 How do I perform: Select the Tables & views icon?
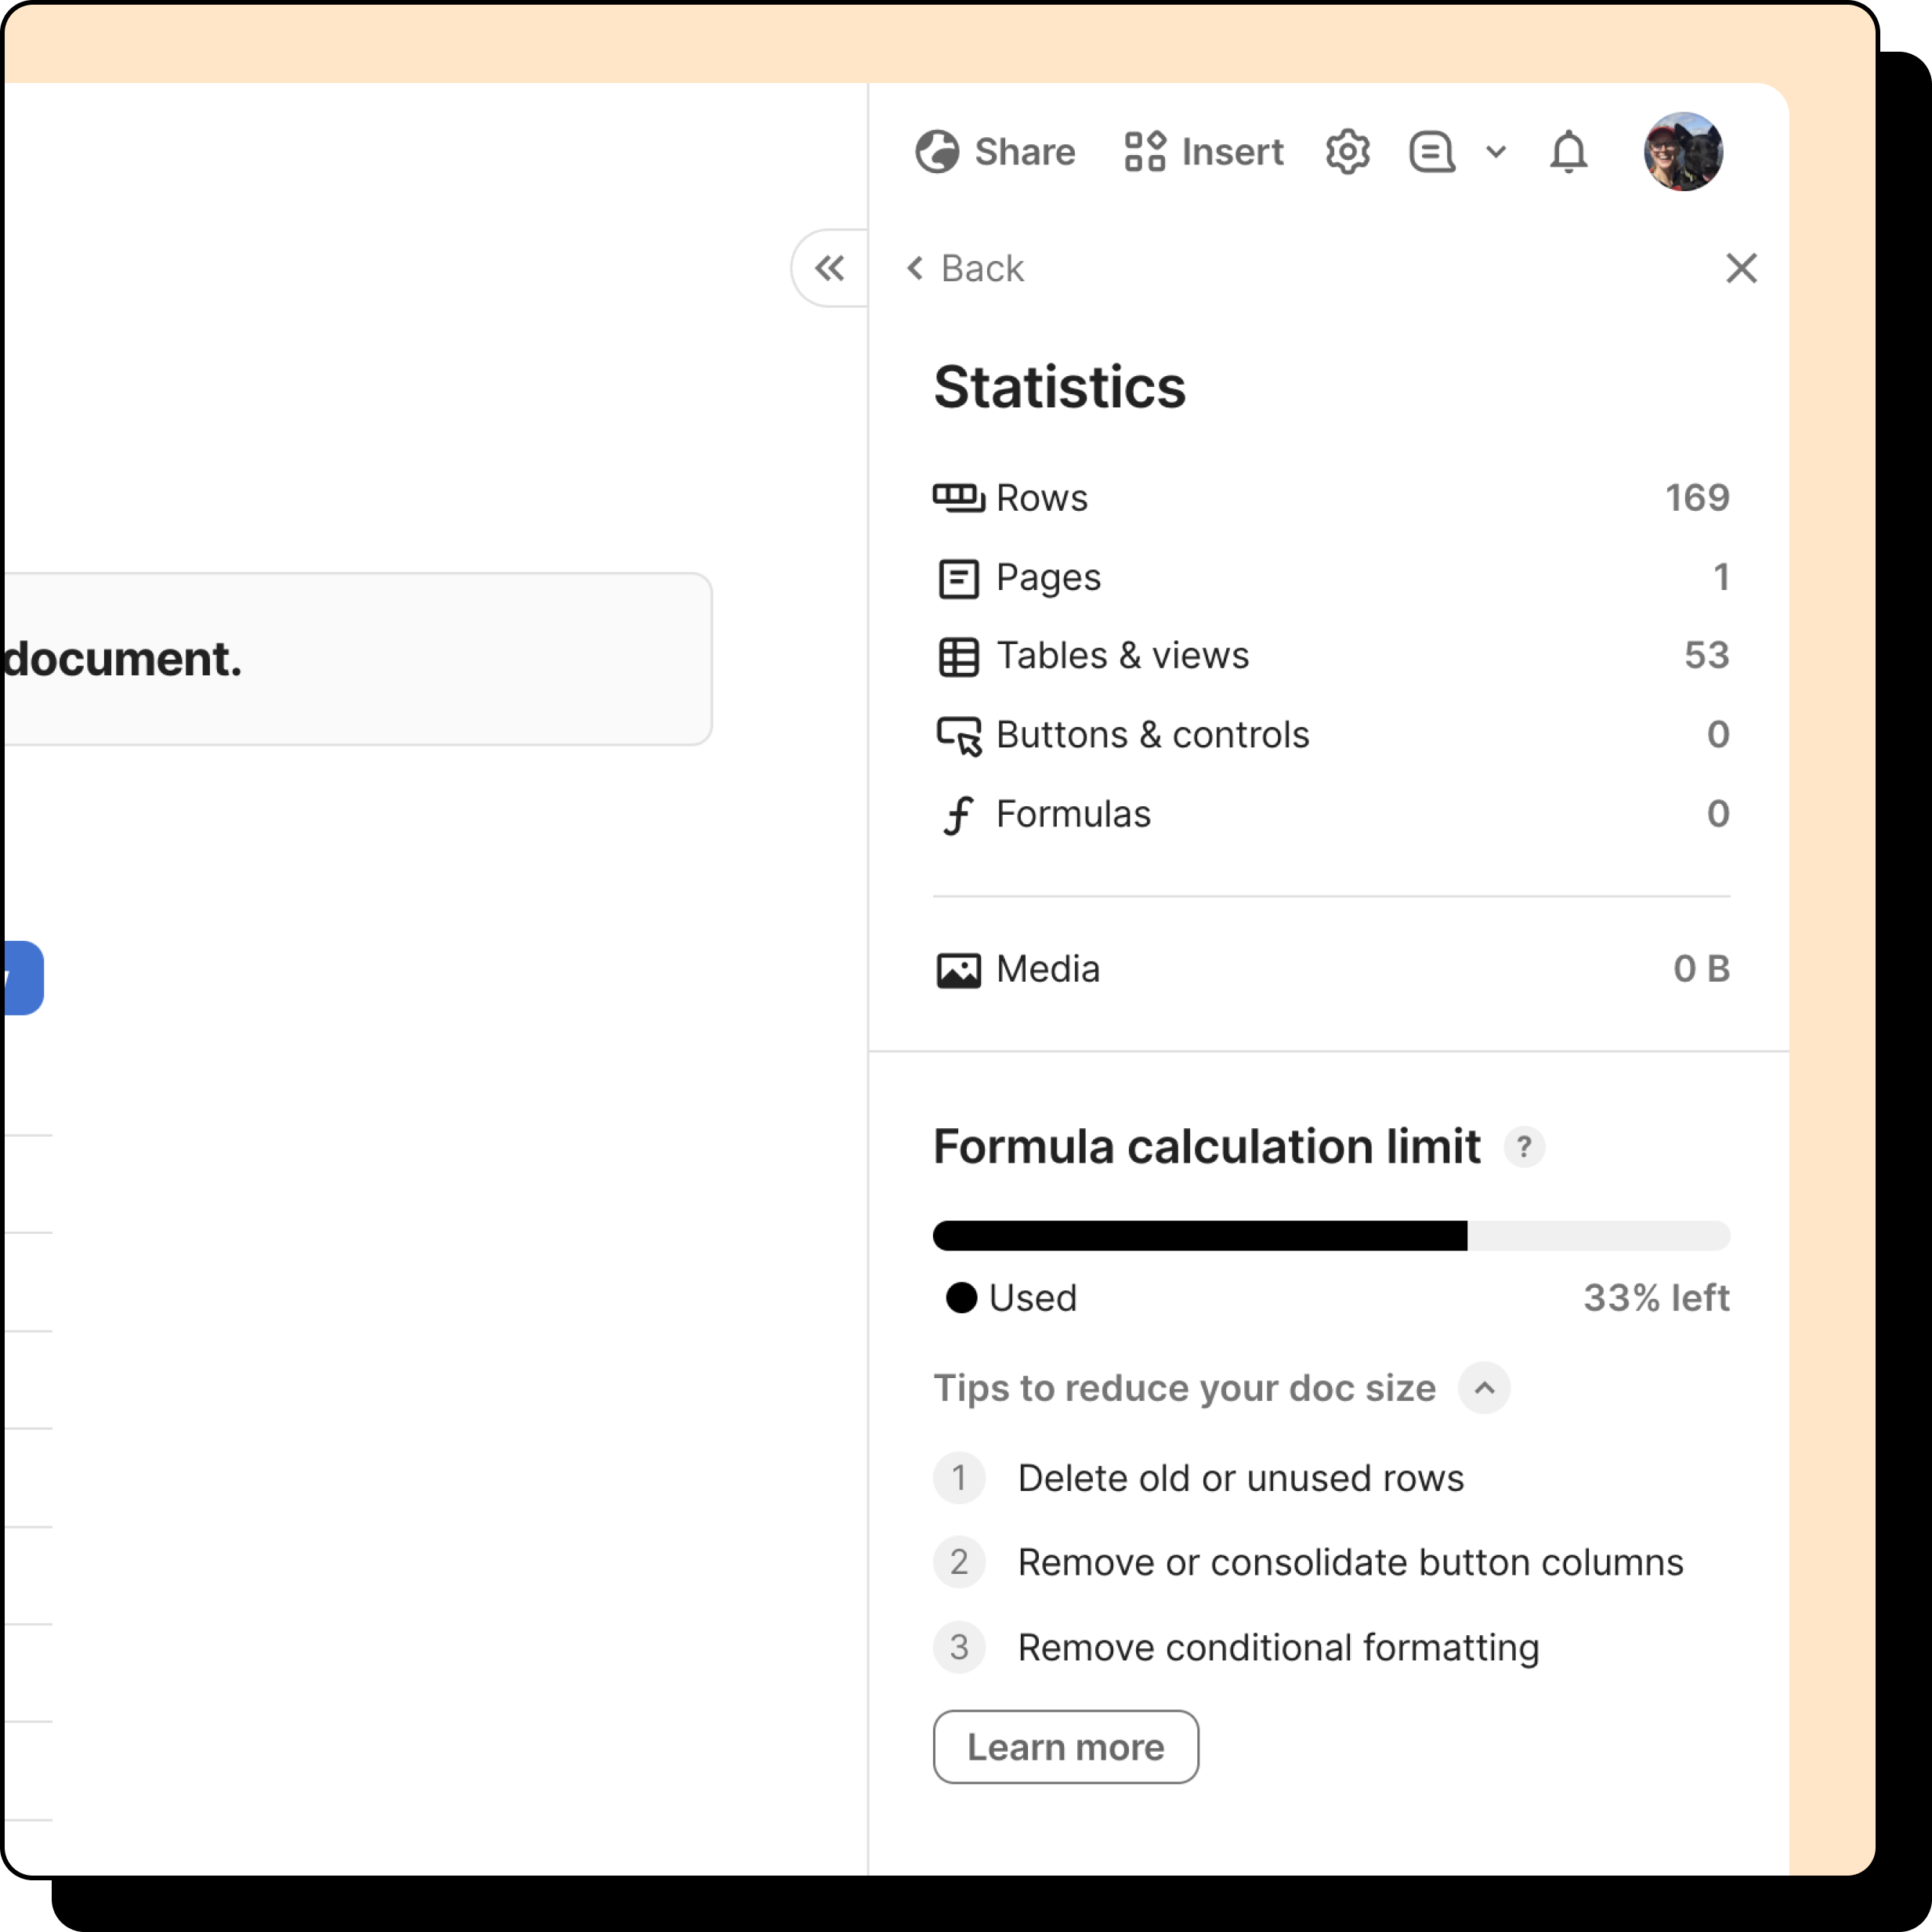click(x=958, y=656)
